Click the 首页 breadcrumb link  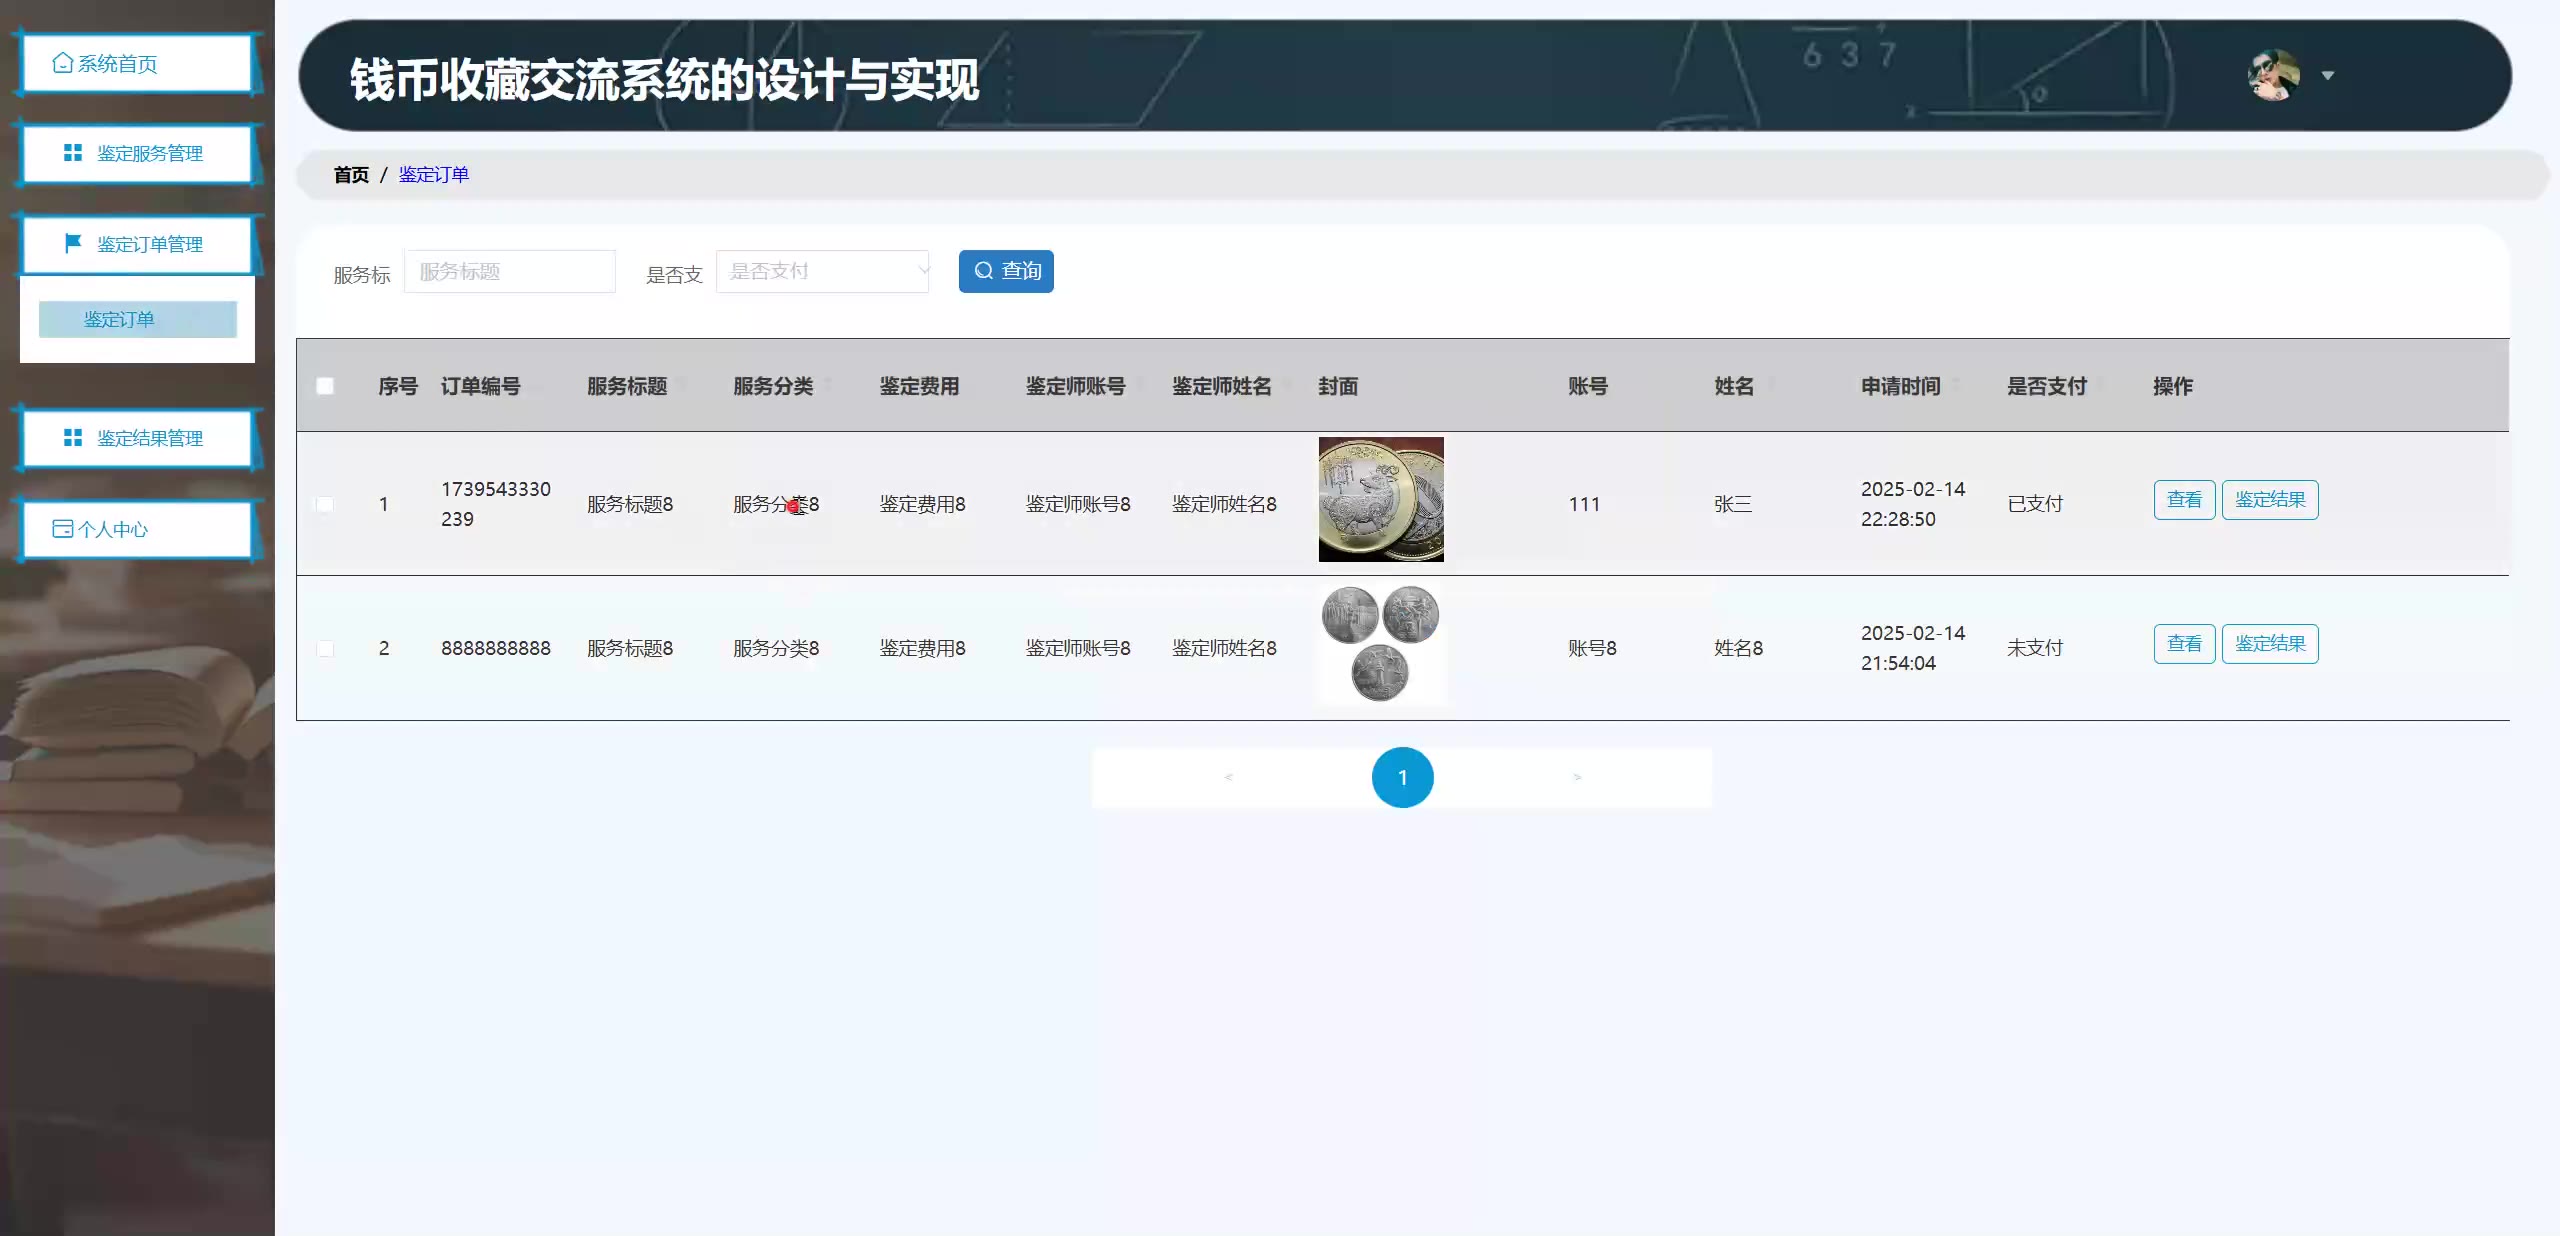(351, 175)
